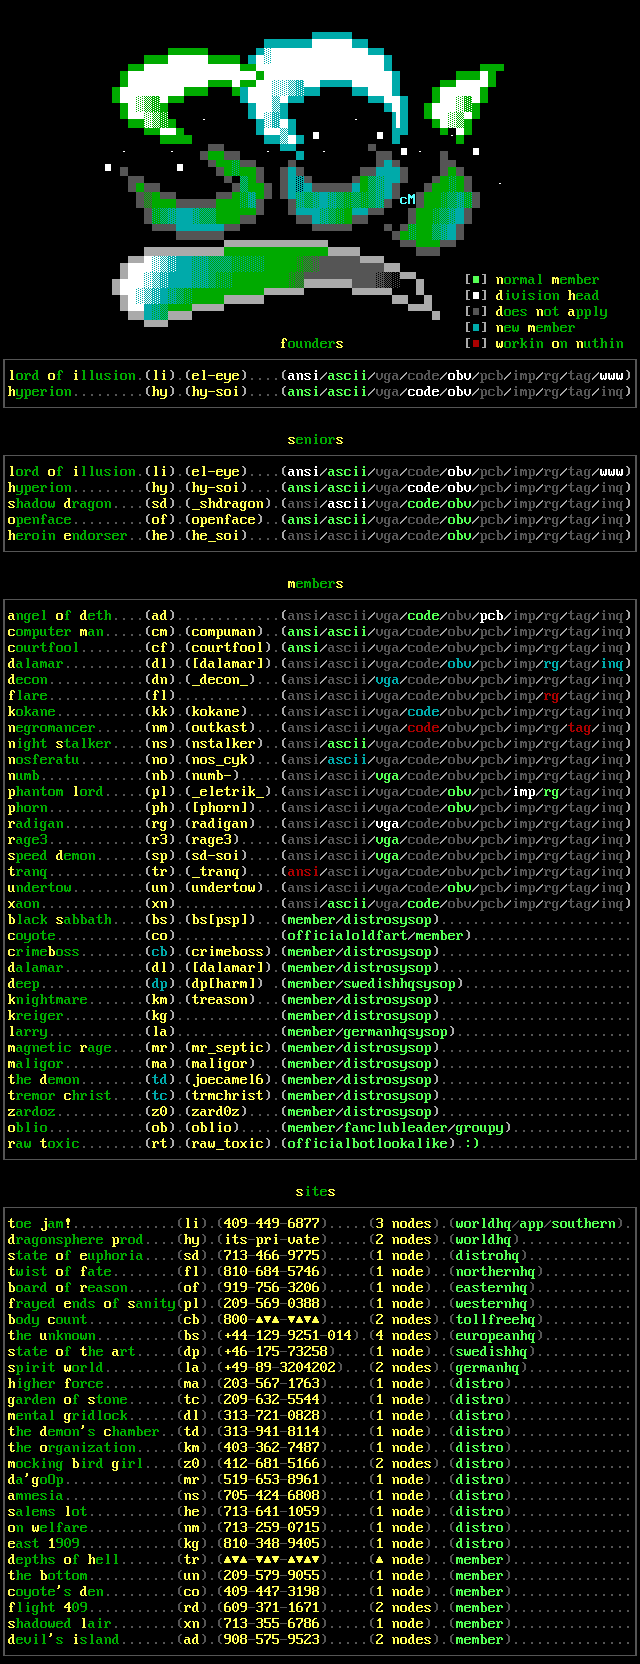This screenshot has width=640, height=1664.
Task: Click the cyan new member legend square
Action: pos(478,328)
